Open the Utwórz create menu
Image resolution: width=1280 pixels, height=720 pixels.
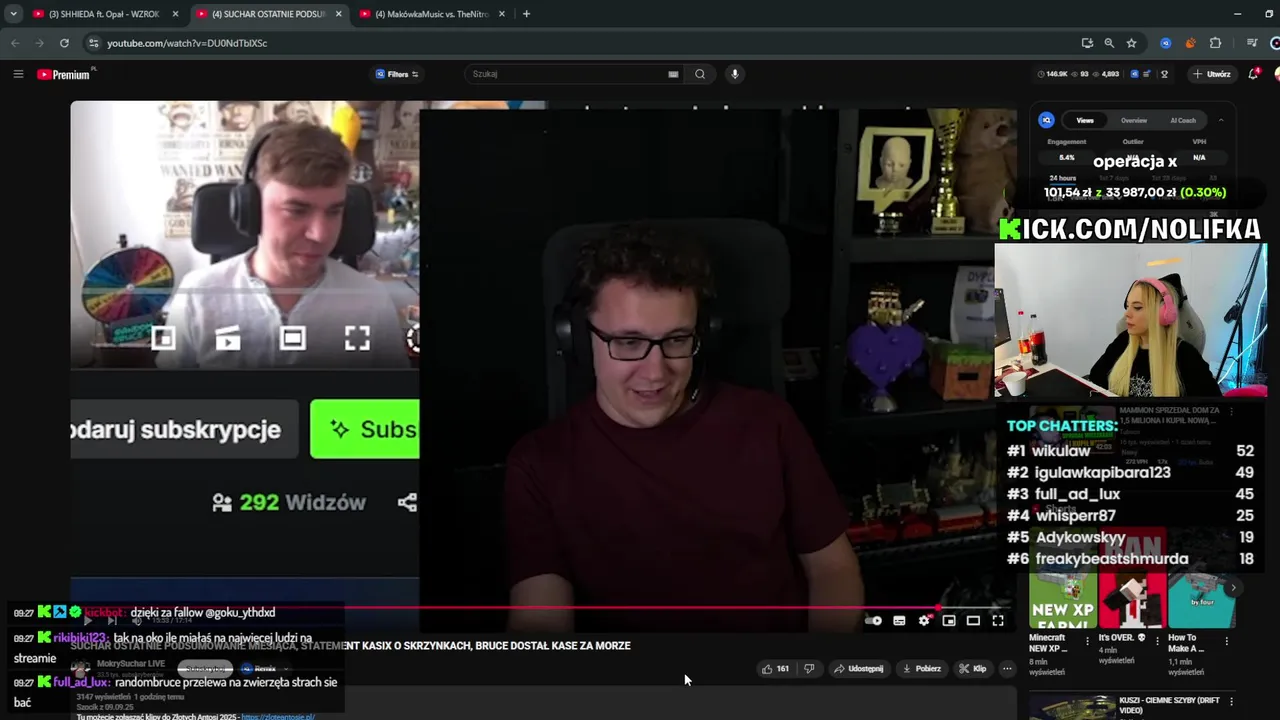click(x=1212, y=74)
